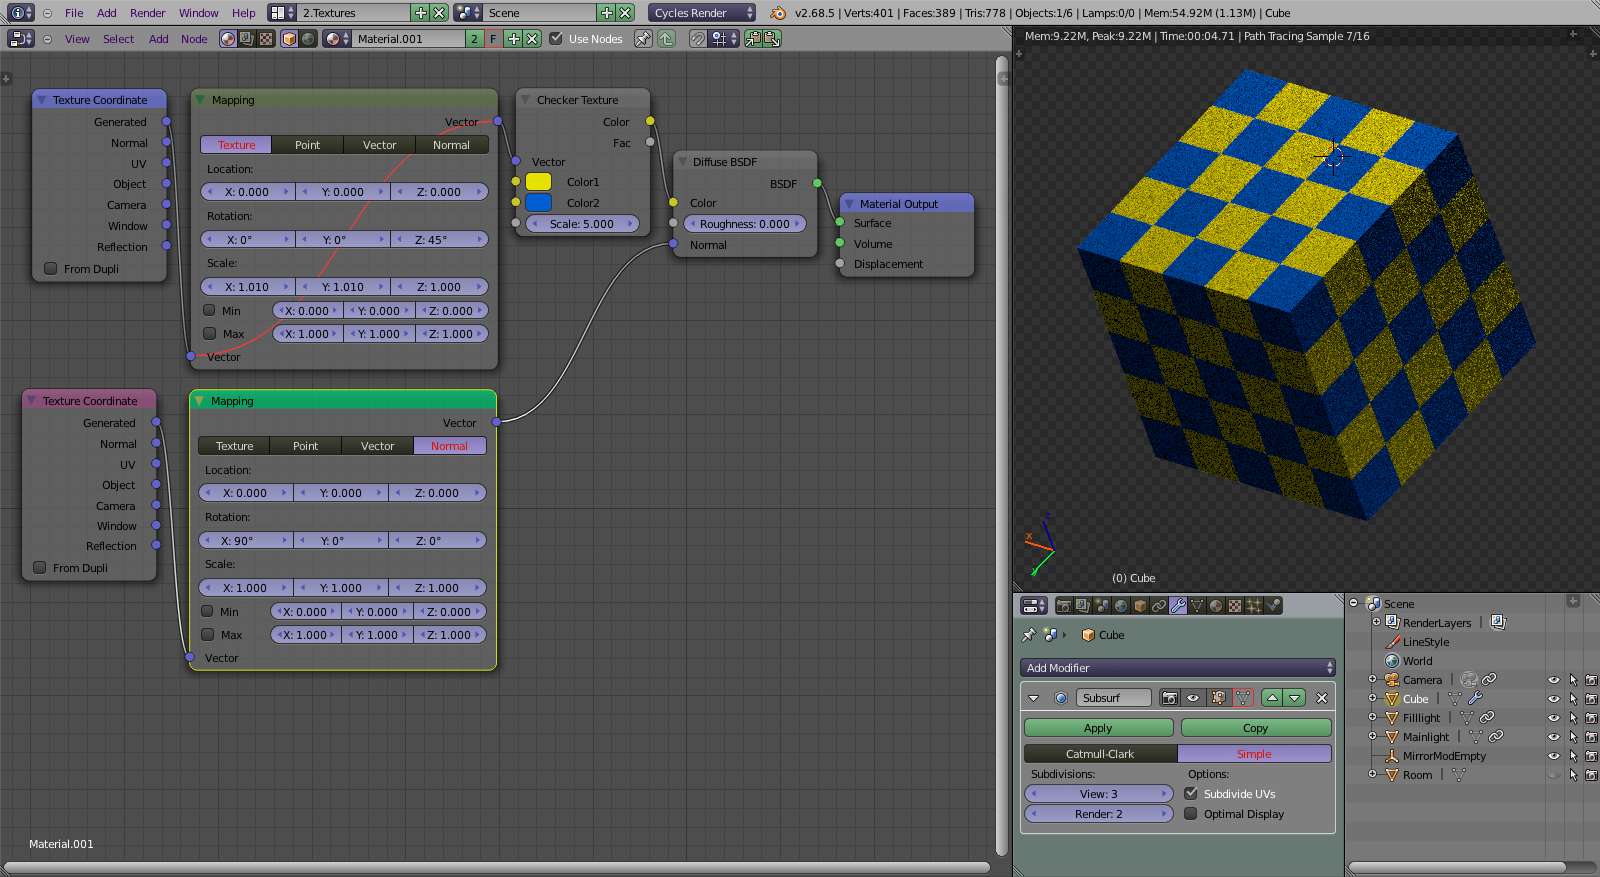Screen dimensions: 1600x877
Task: Open the Node menu in node editor
Action: (194, 39)
